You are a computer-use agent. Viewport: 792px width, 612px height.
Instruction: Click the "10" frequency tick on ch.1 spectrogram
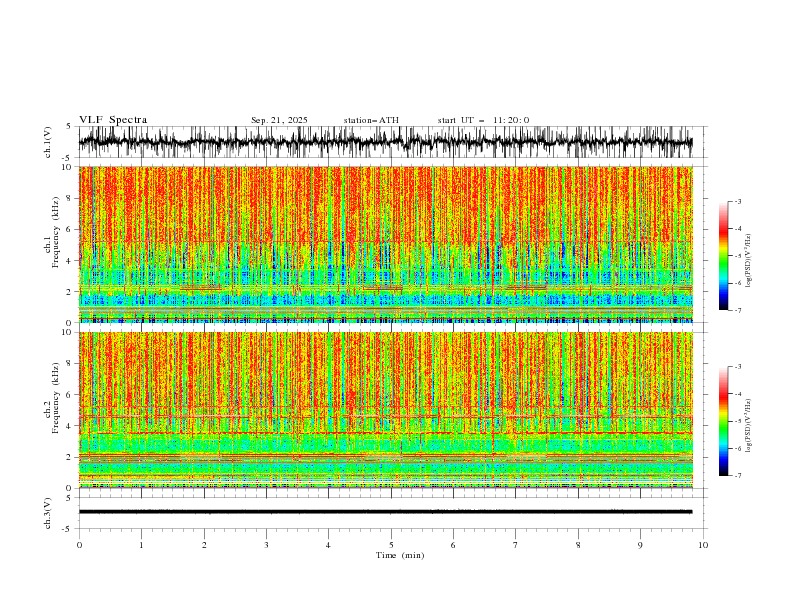[67, 167]
